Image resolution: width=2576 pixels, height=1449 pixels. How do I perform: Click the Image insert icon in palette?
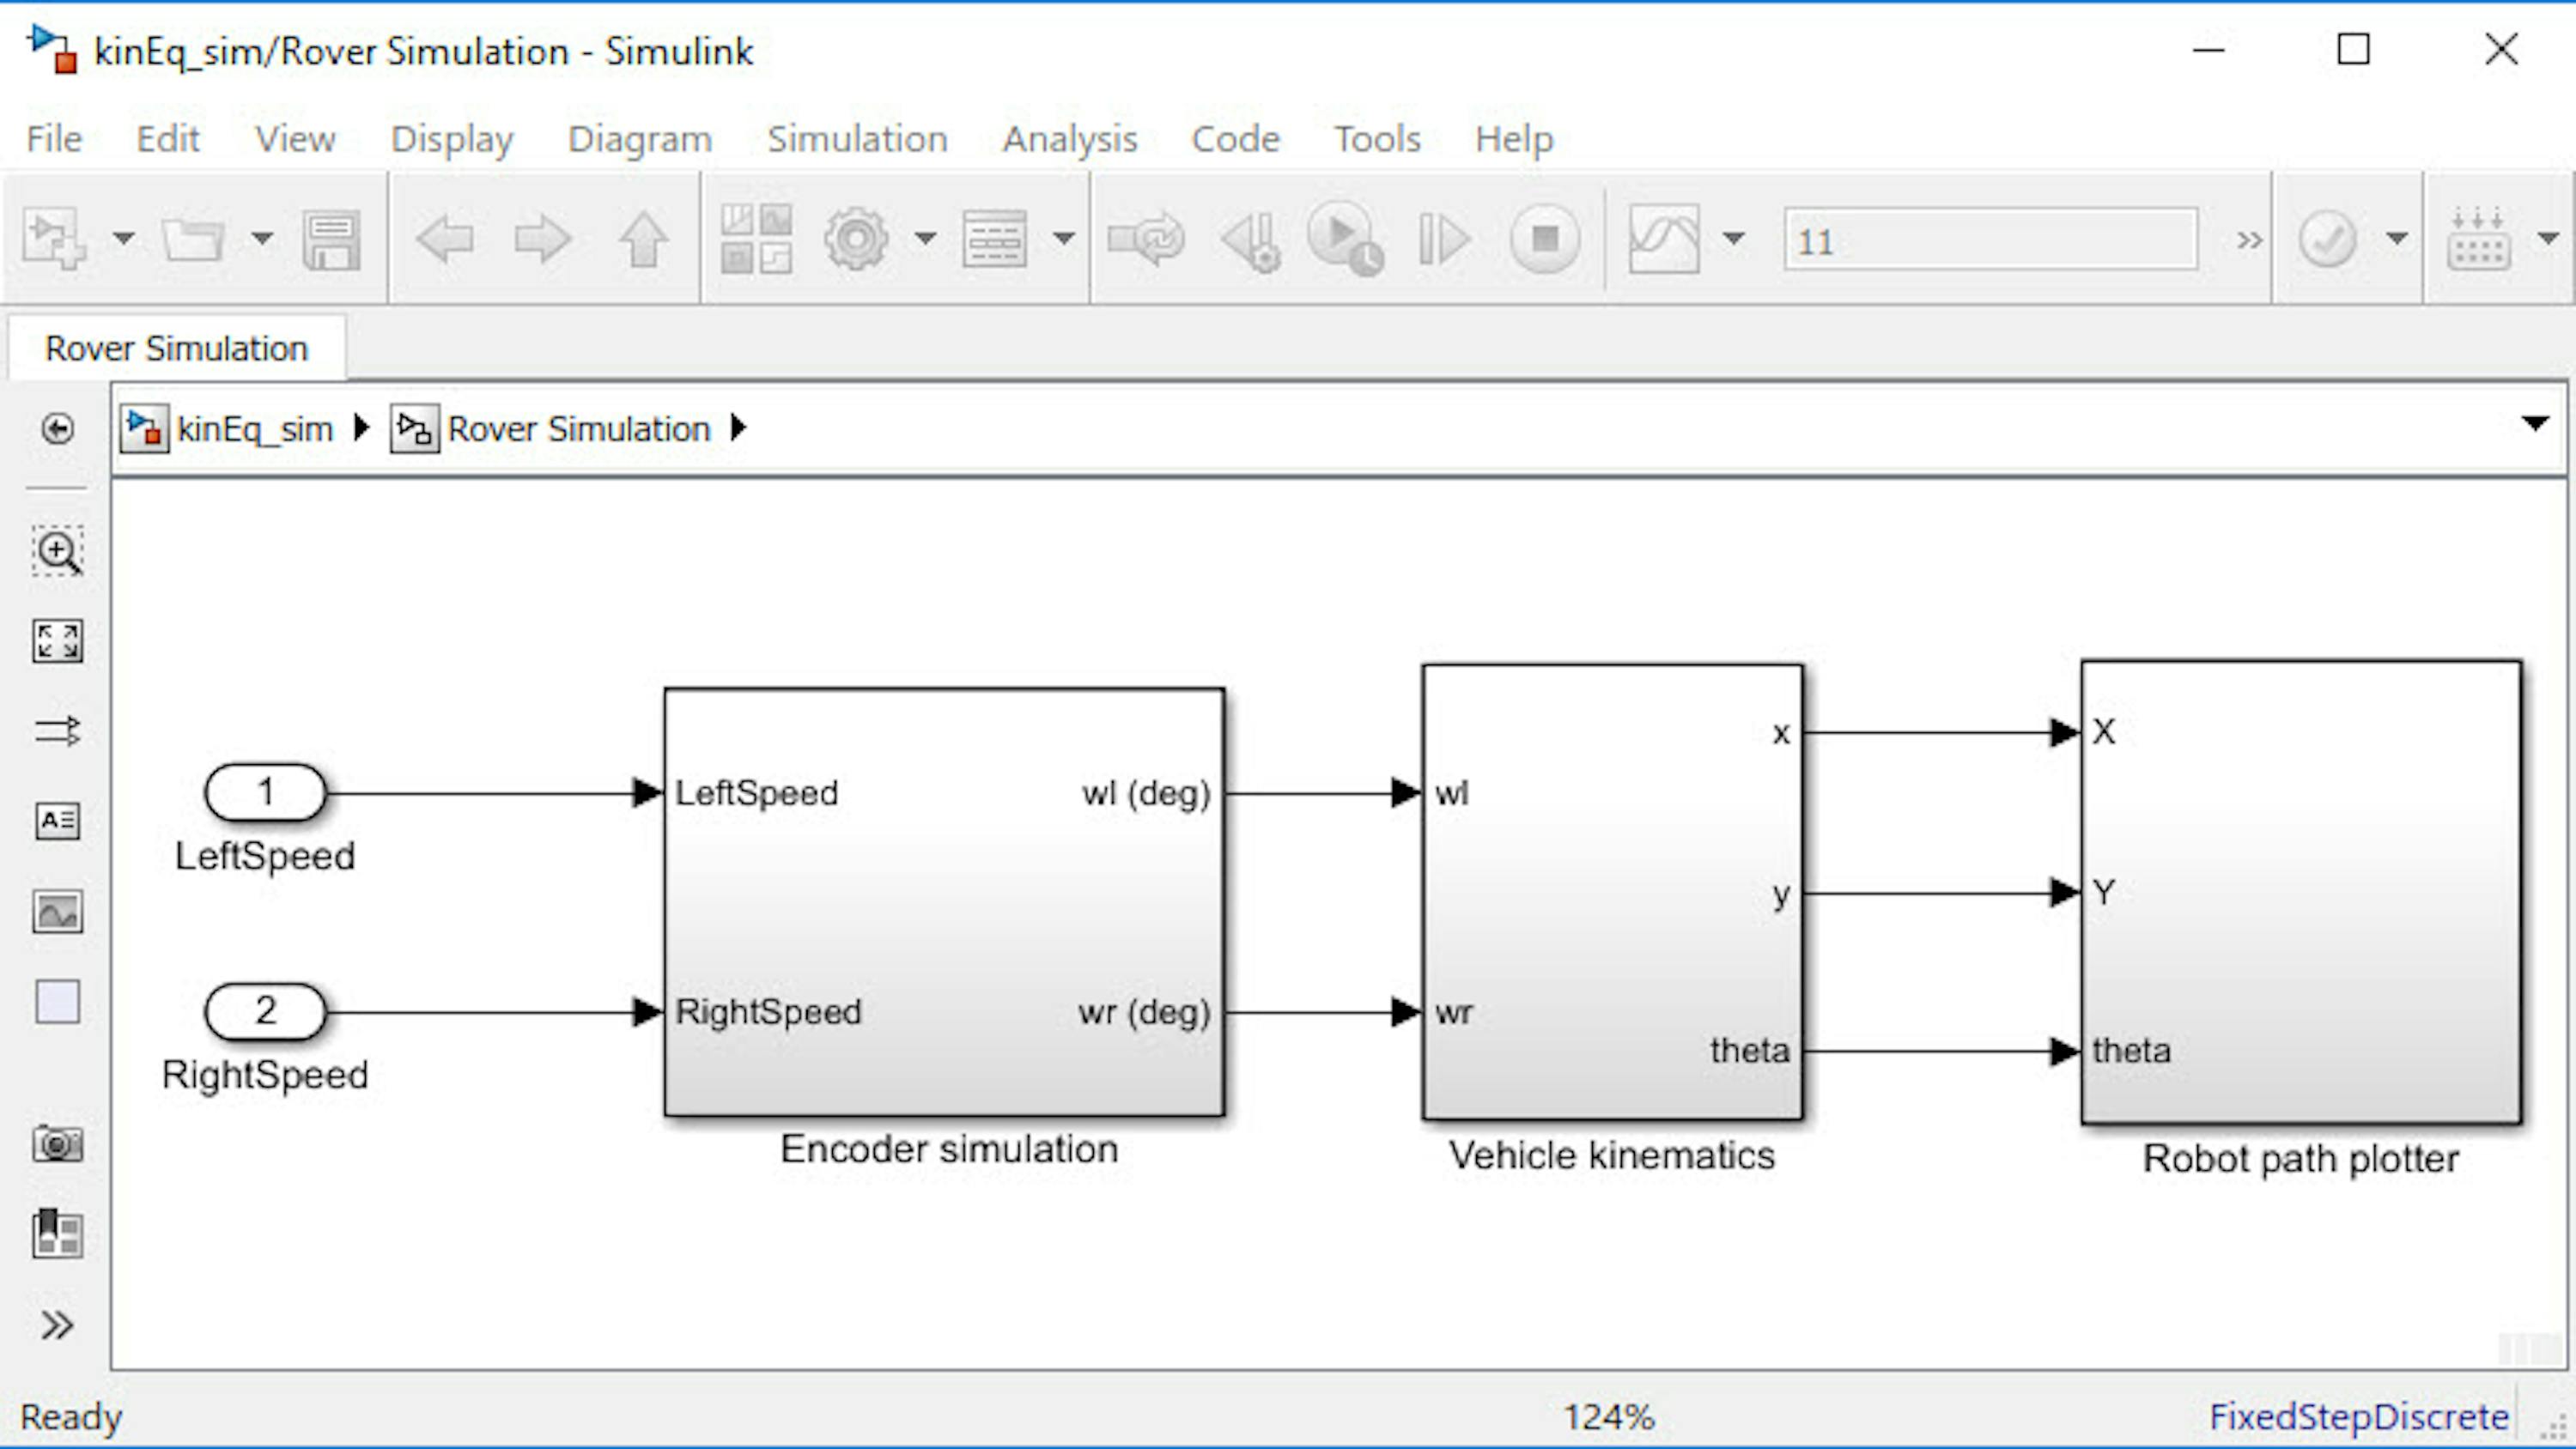(57, 912)
